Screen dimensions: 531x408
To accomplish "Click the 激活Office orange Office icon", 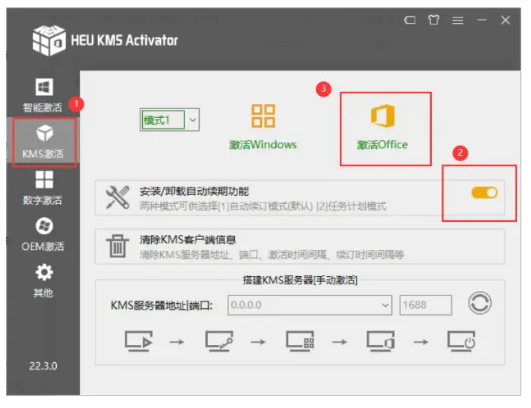I will [x=383, y=116].
